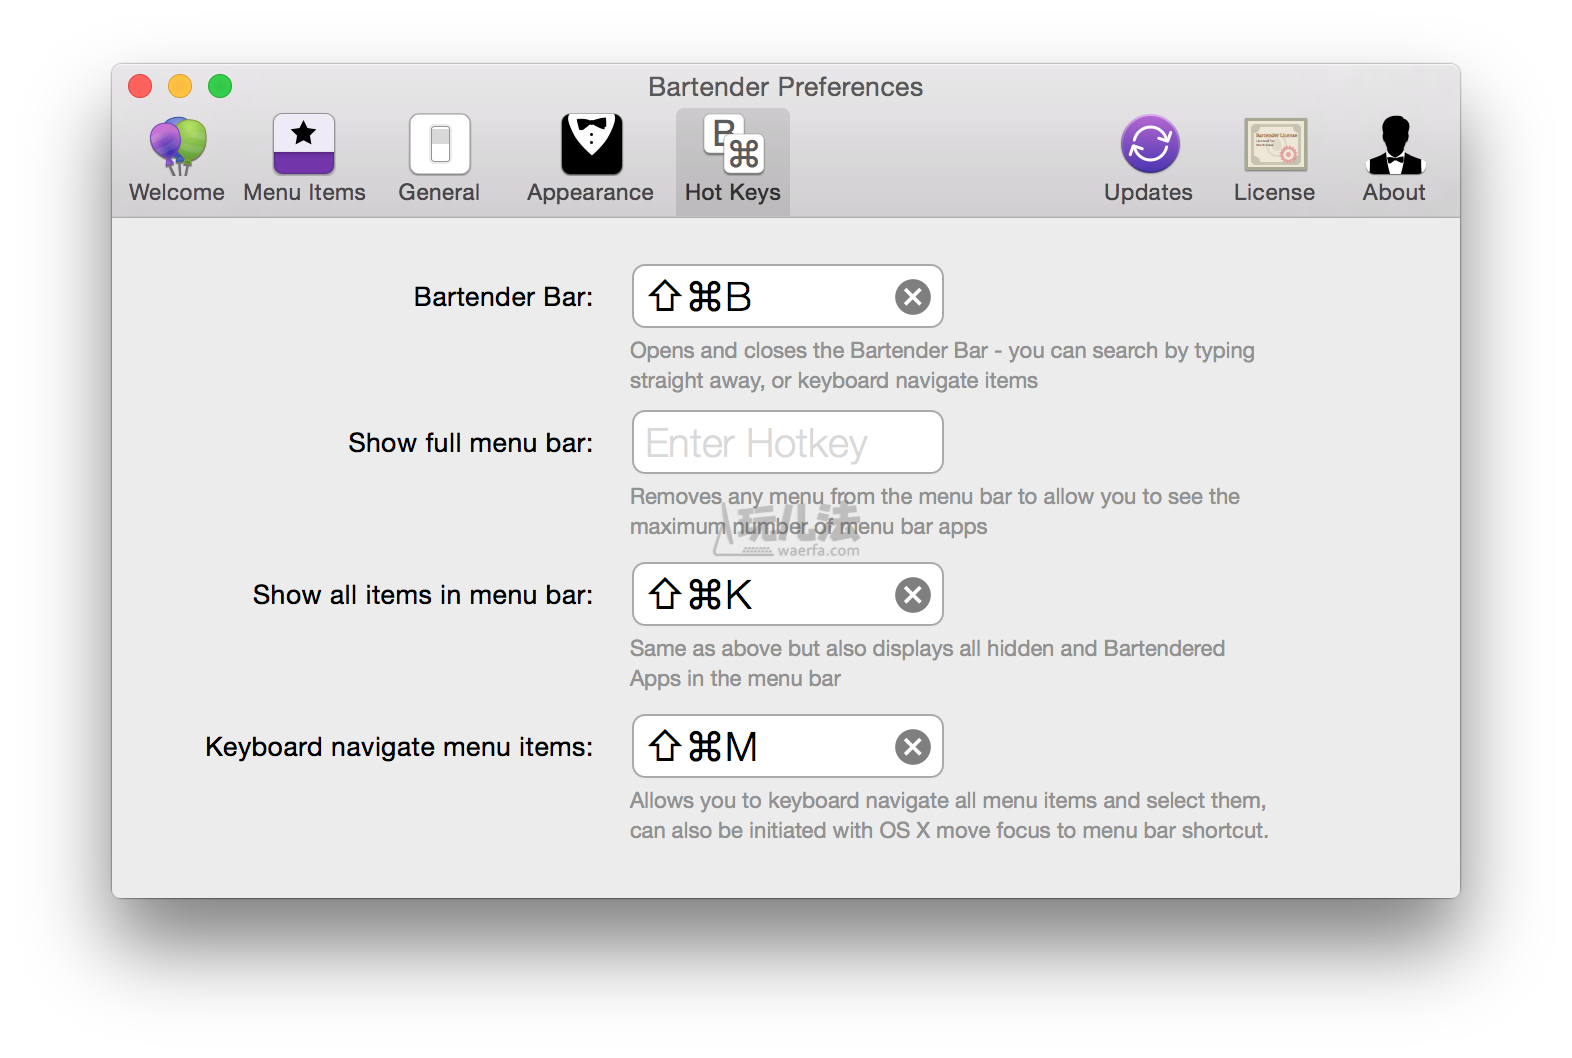Click the Show full menu bar hotkey field

point(787,443)
